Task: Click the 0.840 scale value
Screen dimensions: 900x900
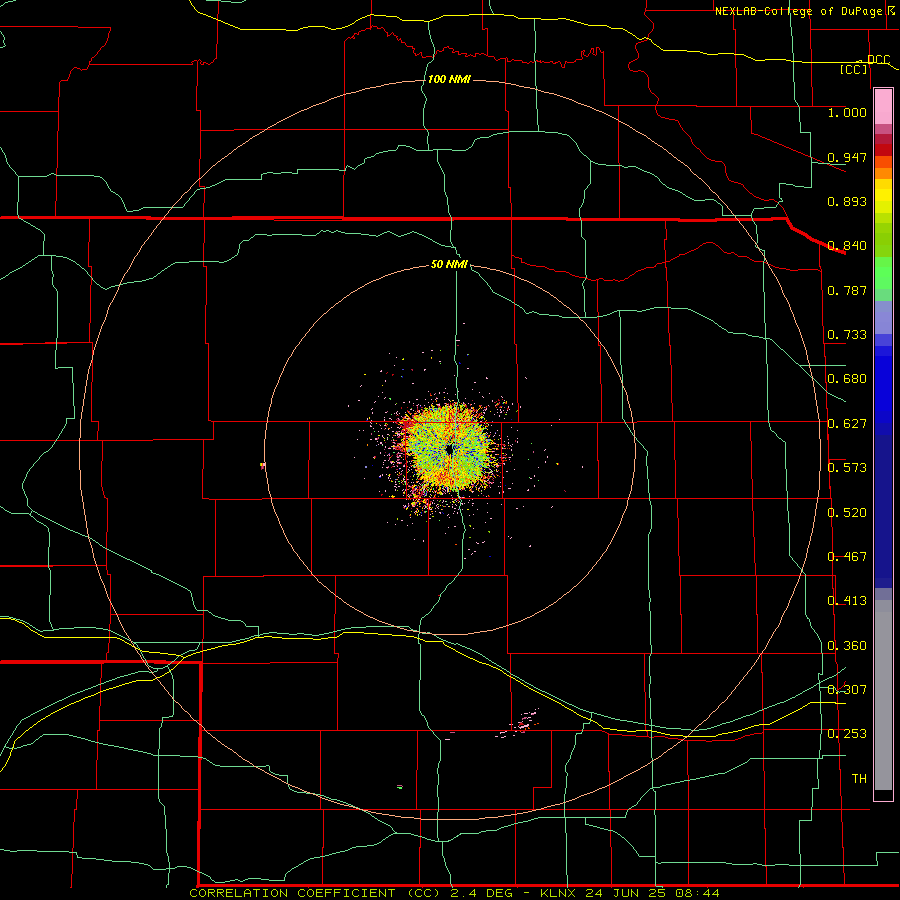Action: point(847,246)
